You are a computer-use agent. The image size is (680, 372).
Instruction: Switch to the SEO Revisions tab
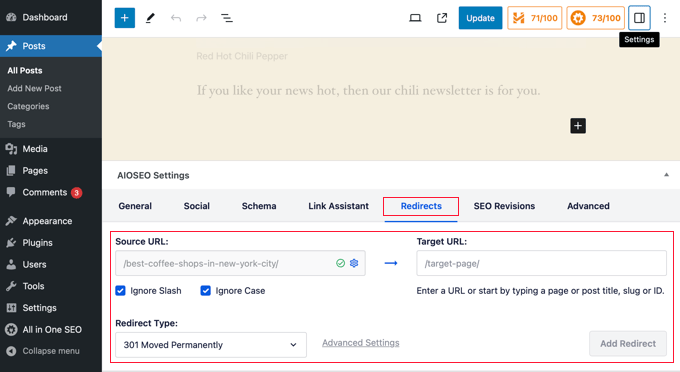point(504,206)
